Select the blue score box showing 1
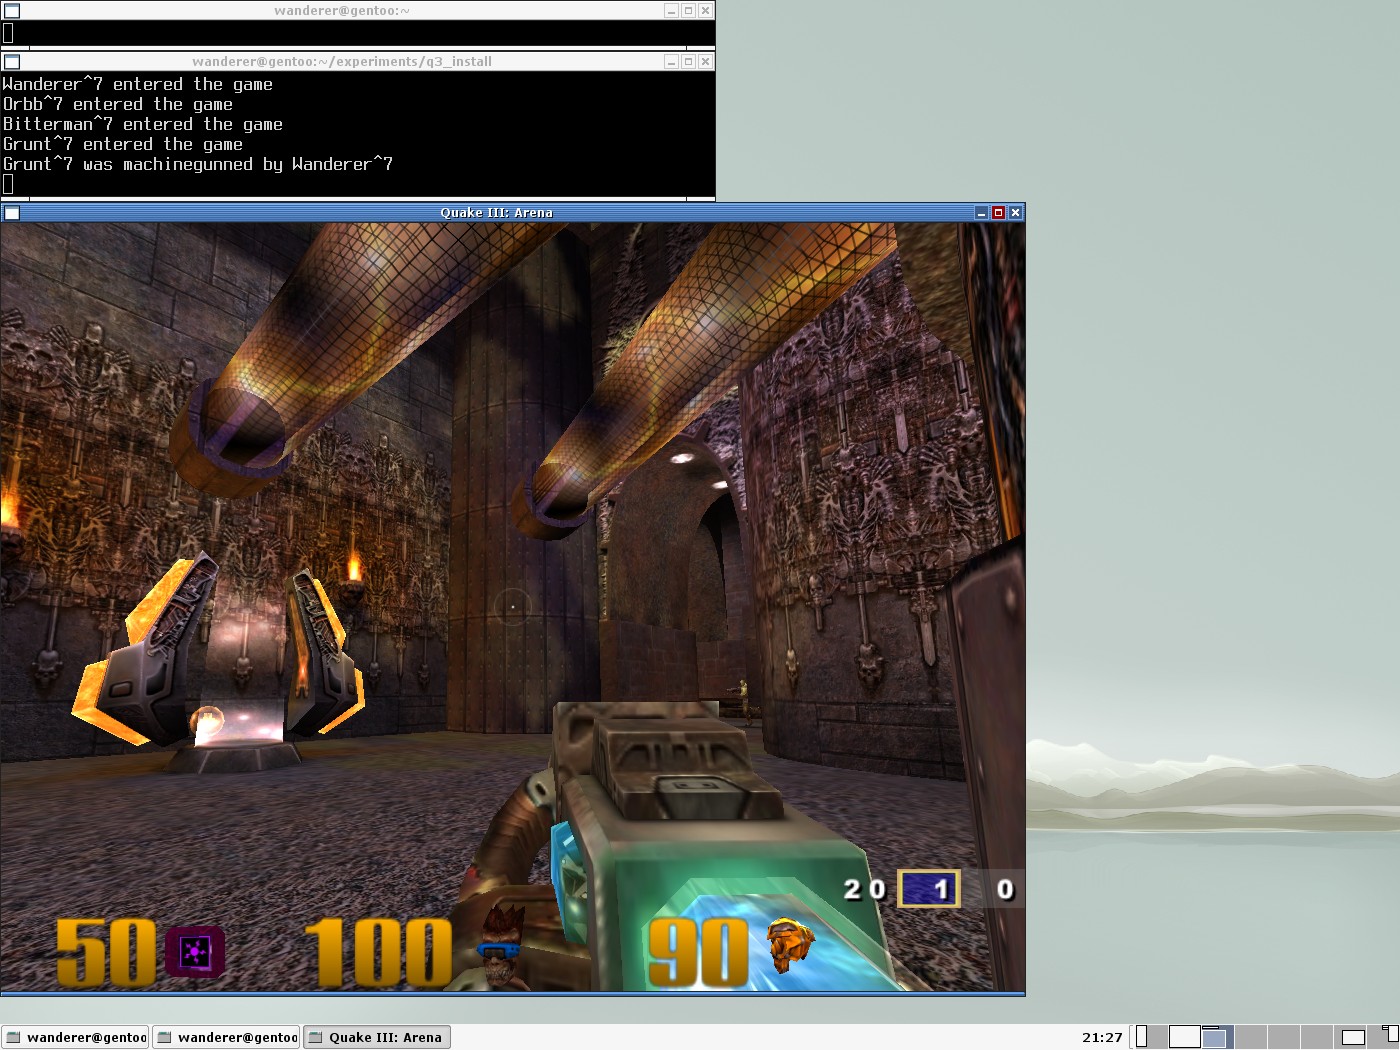 point(929,889)
